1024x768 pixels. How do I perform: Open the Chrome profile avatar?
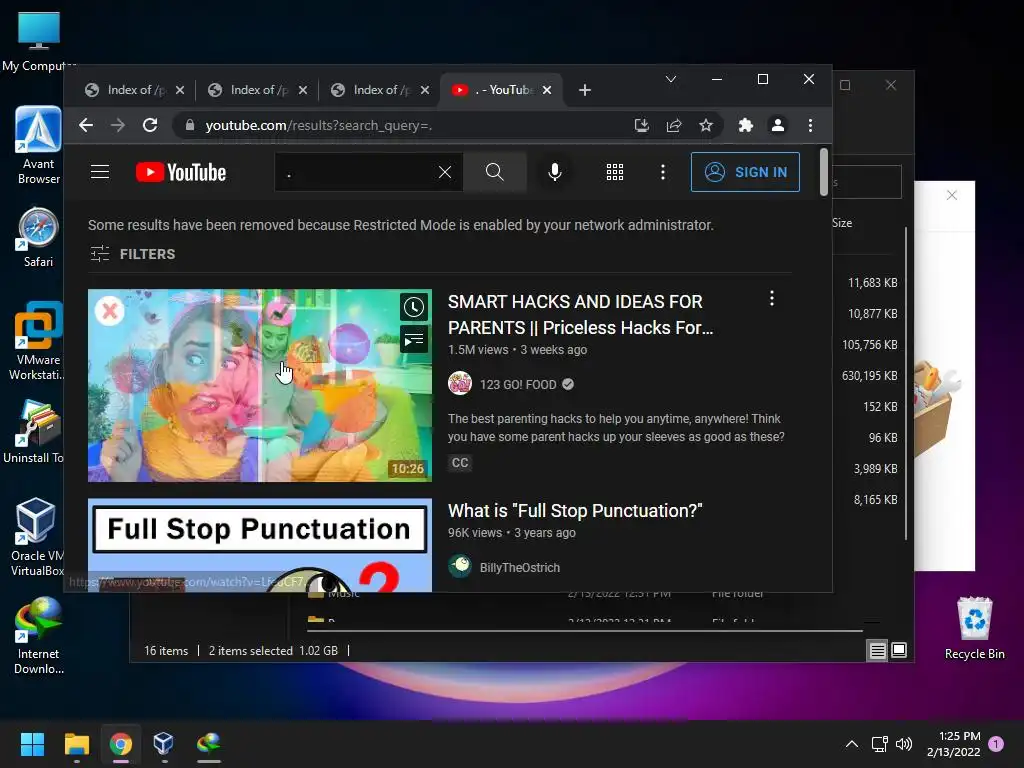tap(778, 125)
